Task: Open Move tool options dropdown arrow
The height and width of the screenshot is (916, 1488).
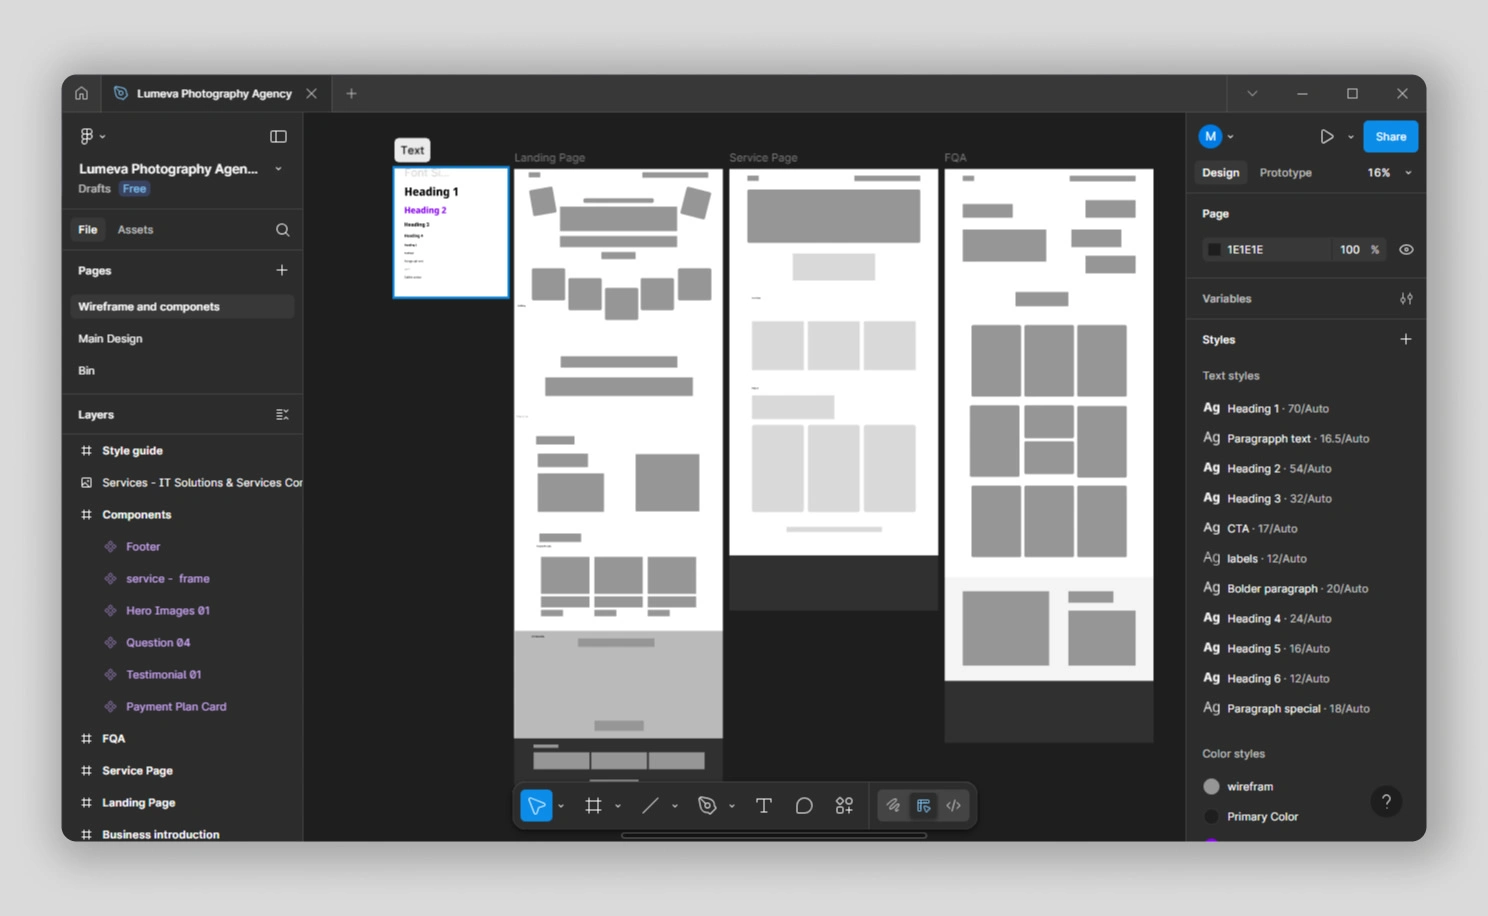Action: pos(561,806)
